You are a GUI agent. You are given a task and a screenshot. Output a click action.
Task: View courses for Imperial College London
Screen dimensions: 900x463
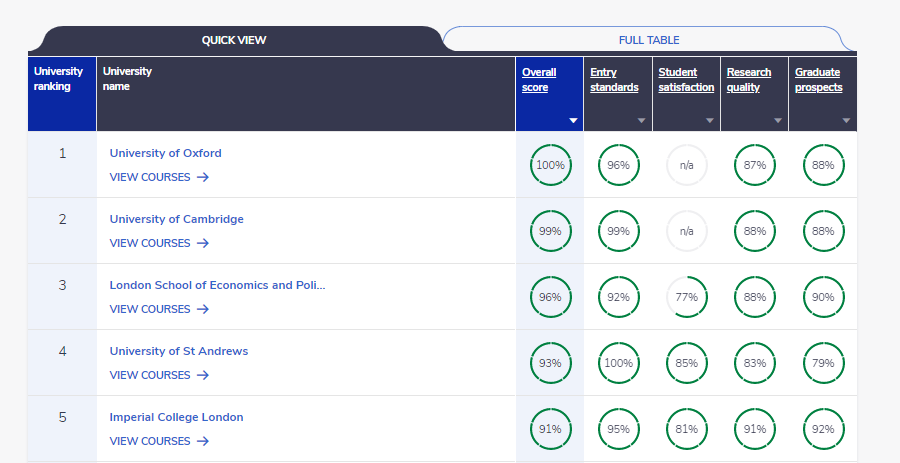pyautogui.click(x=159, y=441)
